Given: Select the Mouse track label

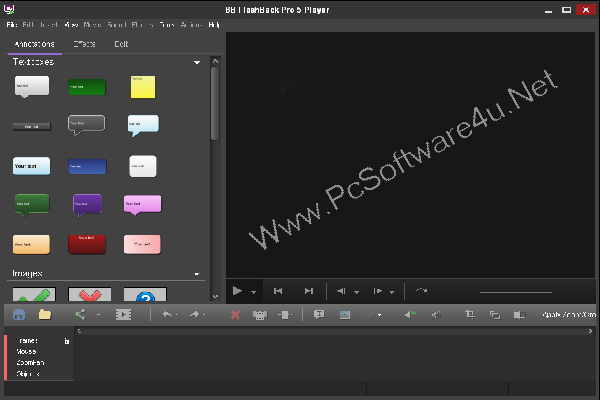Looking at the screenshot, I should 26,351.
